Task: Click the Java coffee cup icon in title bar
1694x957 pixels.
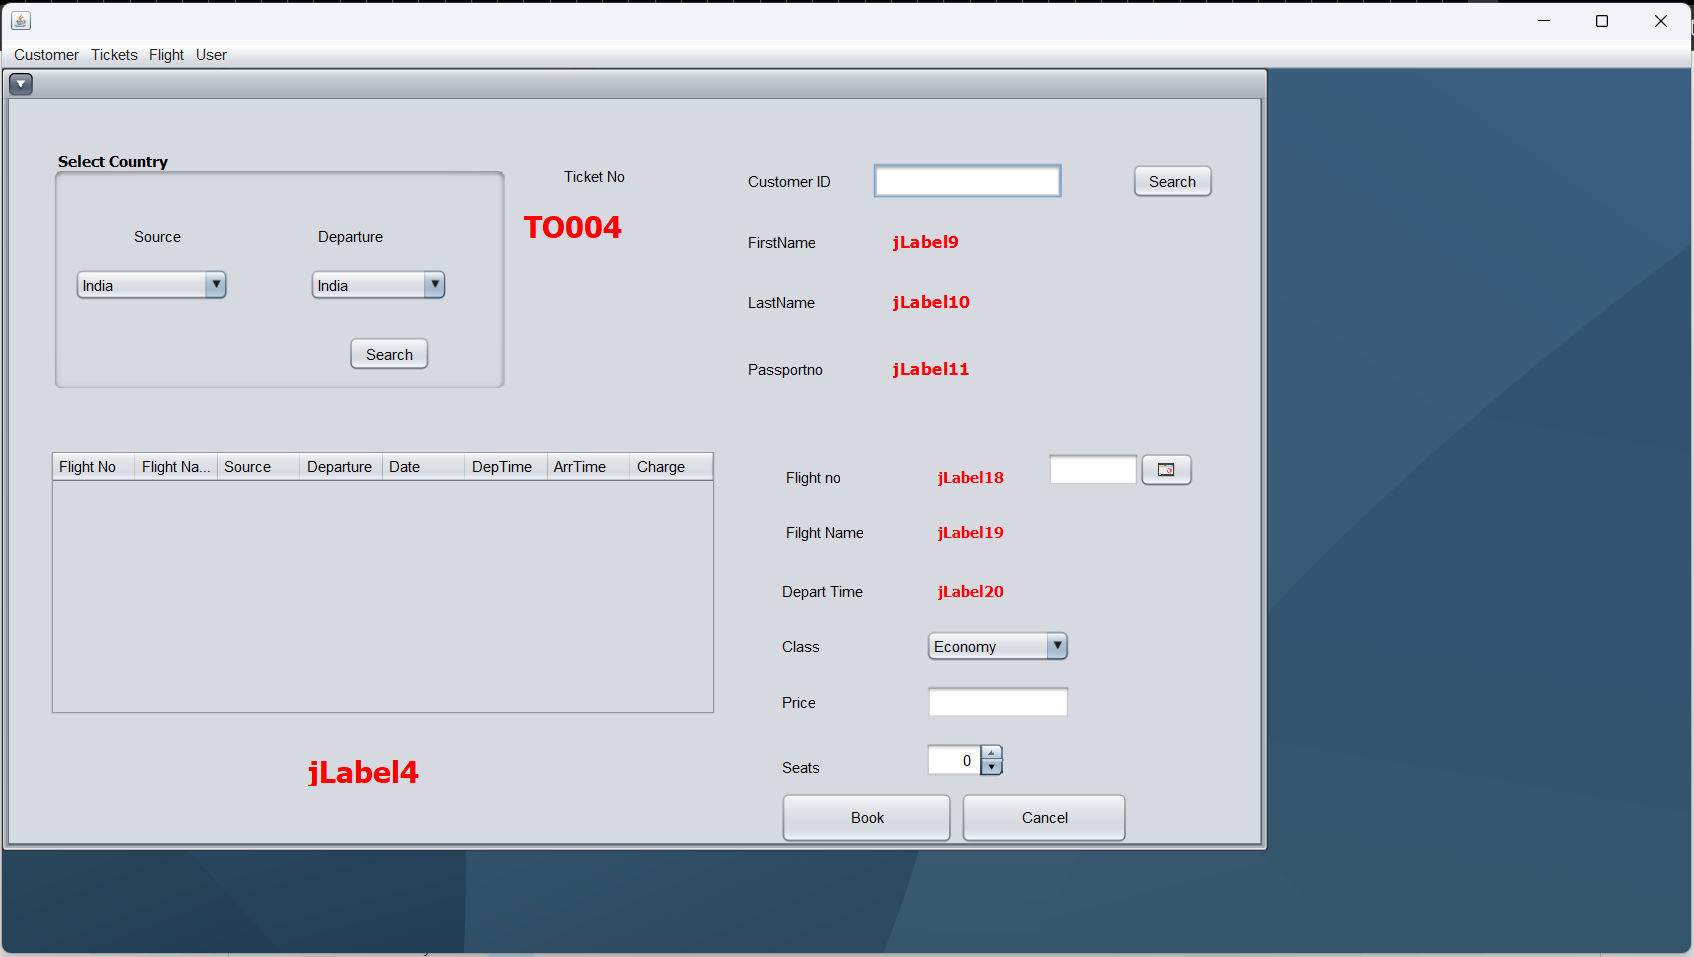Action: pos(21,20)
